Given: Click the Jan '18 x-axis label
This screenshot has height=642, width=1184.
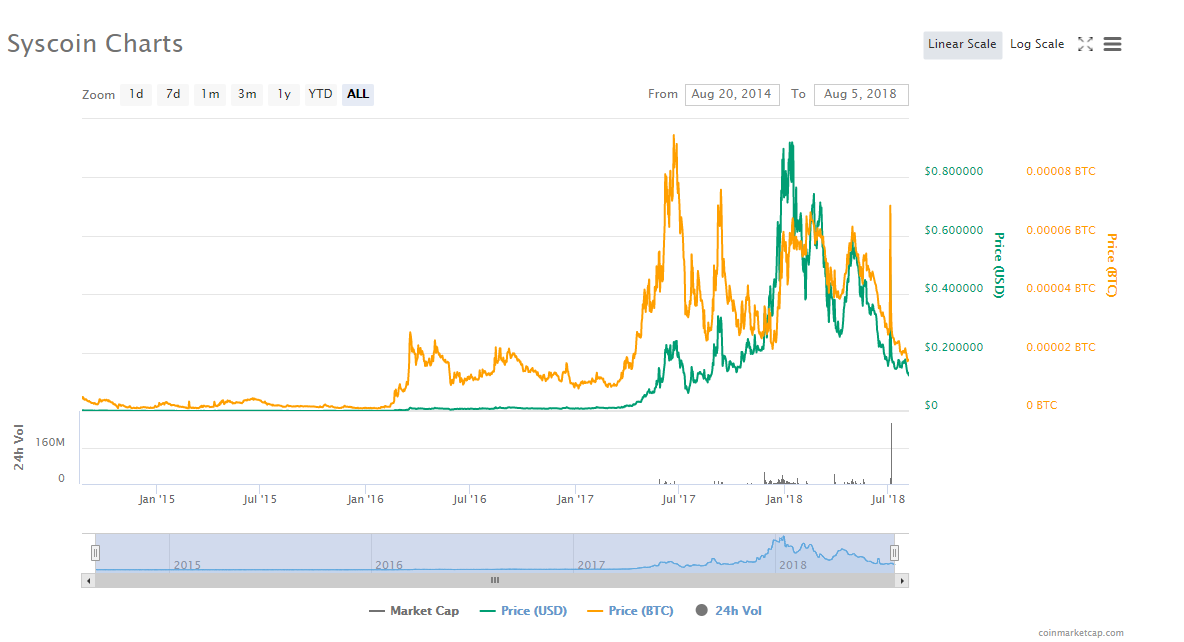Looking at the screenshot, I should [x=785, y=499].
